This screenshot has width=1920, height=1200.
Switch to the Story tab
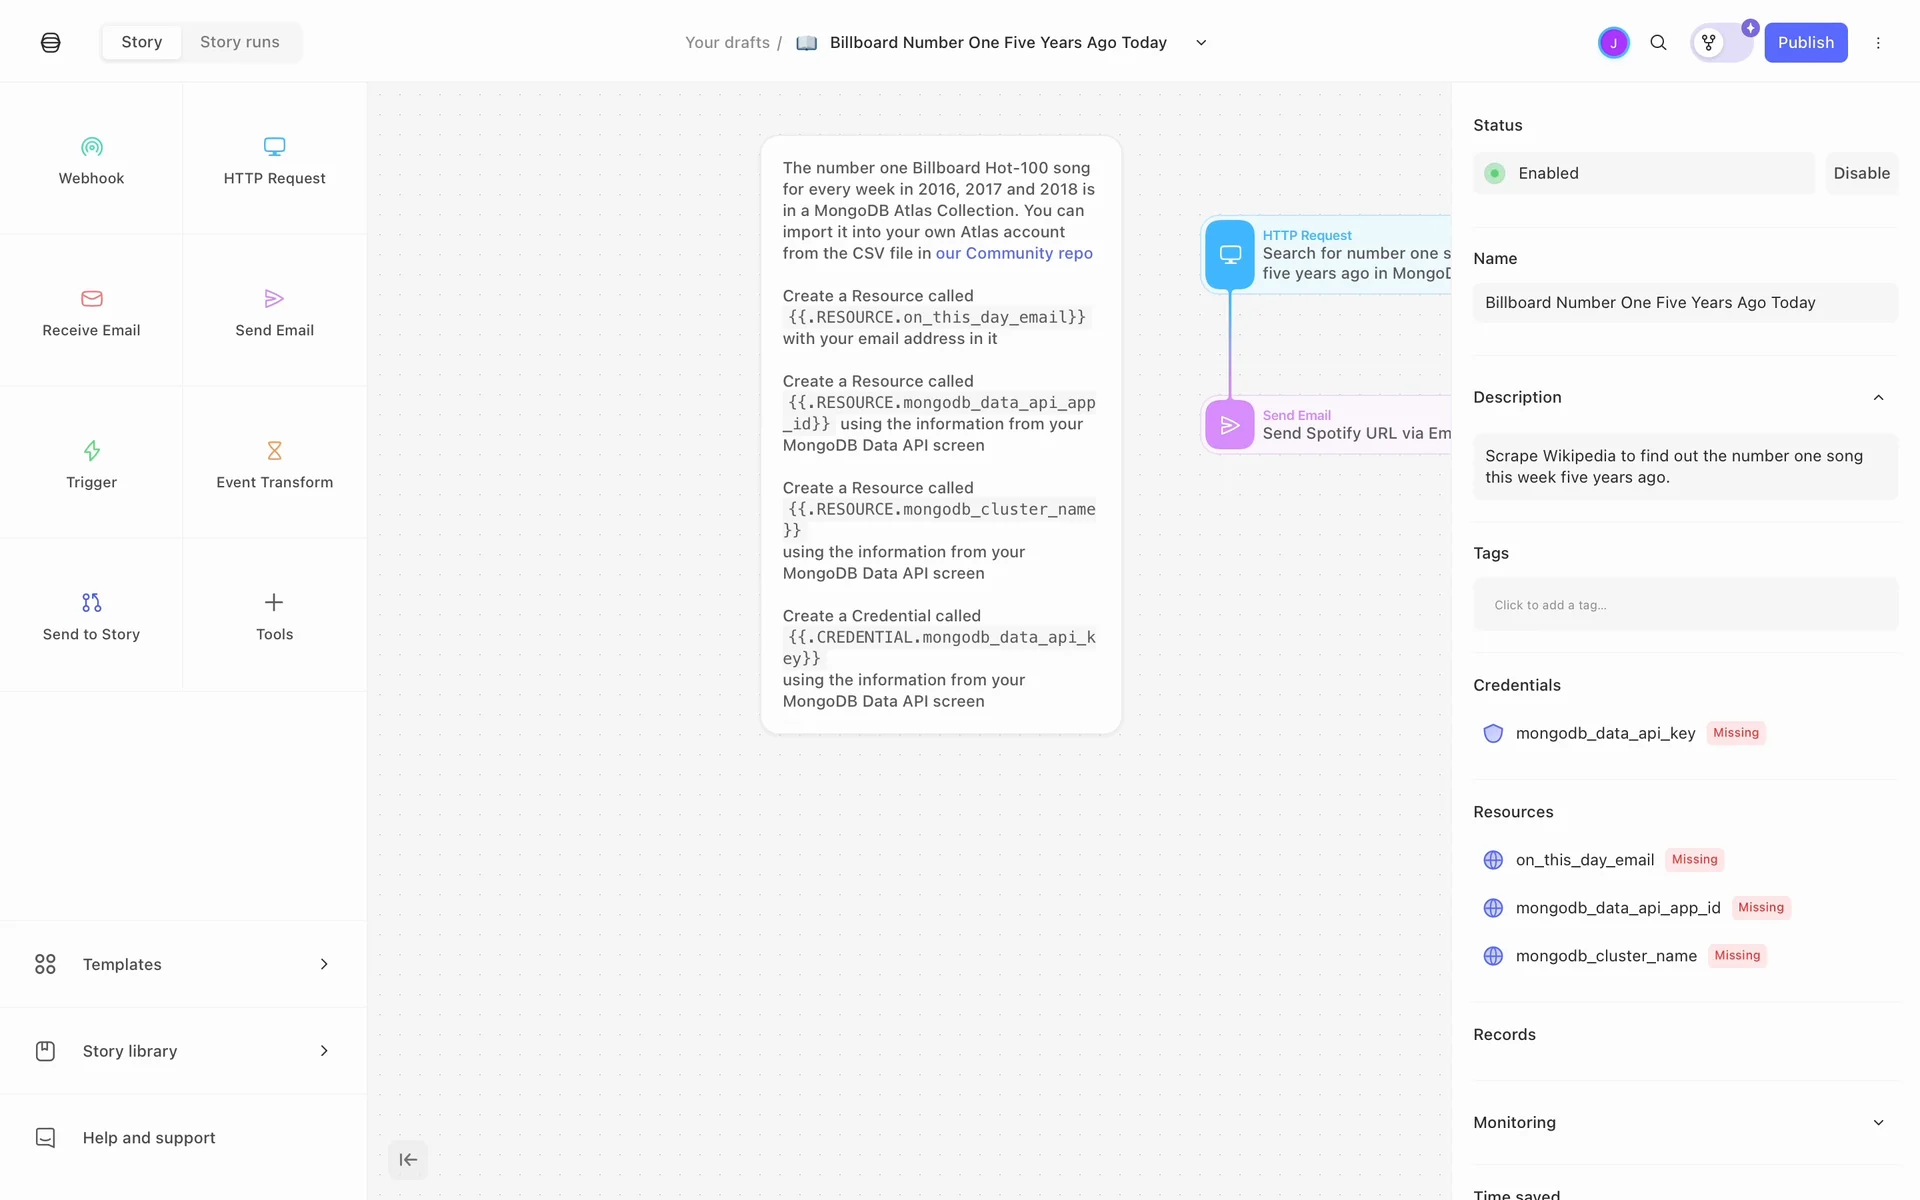click(x=142, y=42)
